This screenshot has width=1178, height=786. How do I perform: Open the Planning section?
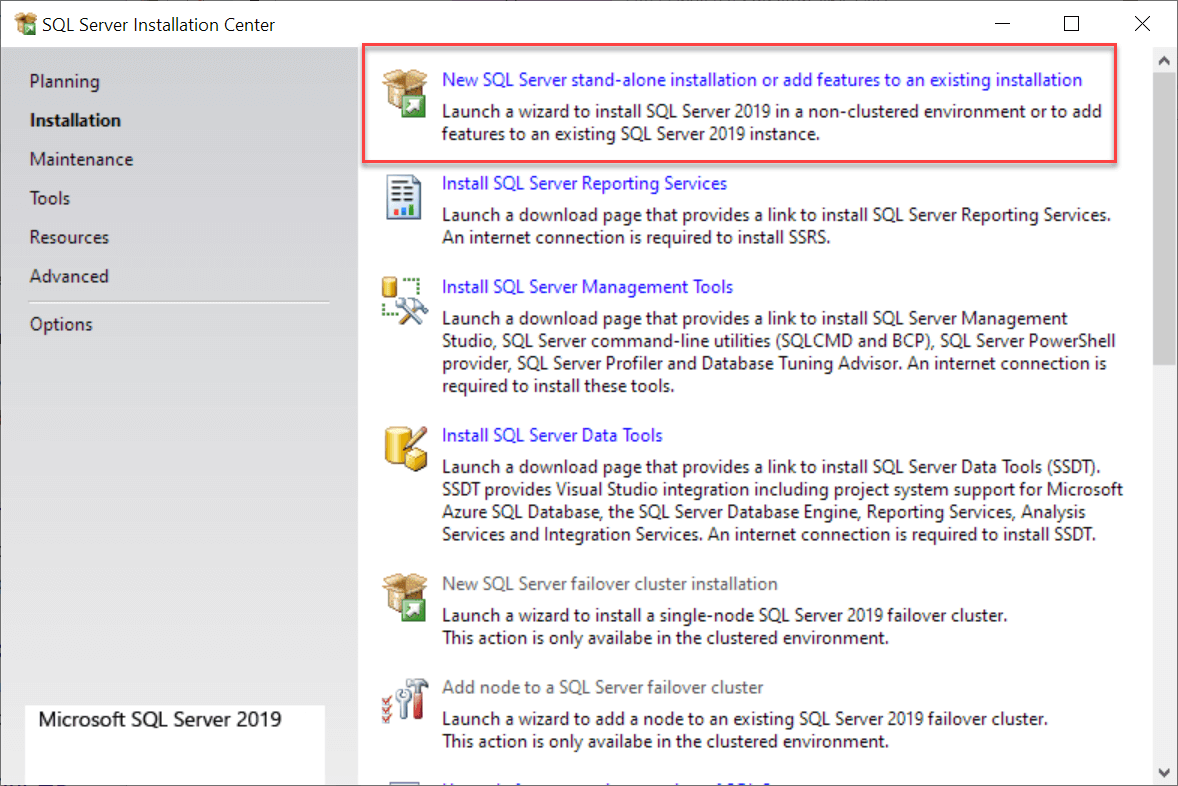[x=65, y=81]
